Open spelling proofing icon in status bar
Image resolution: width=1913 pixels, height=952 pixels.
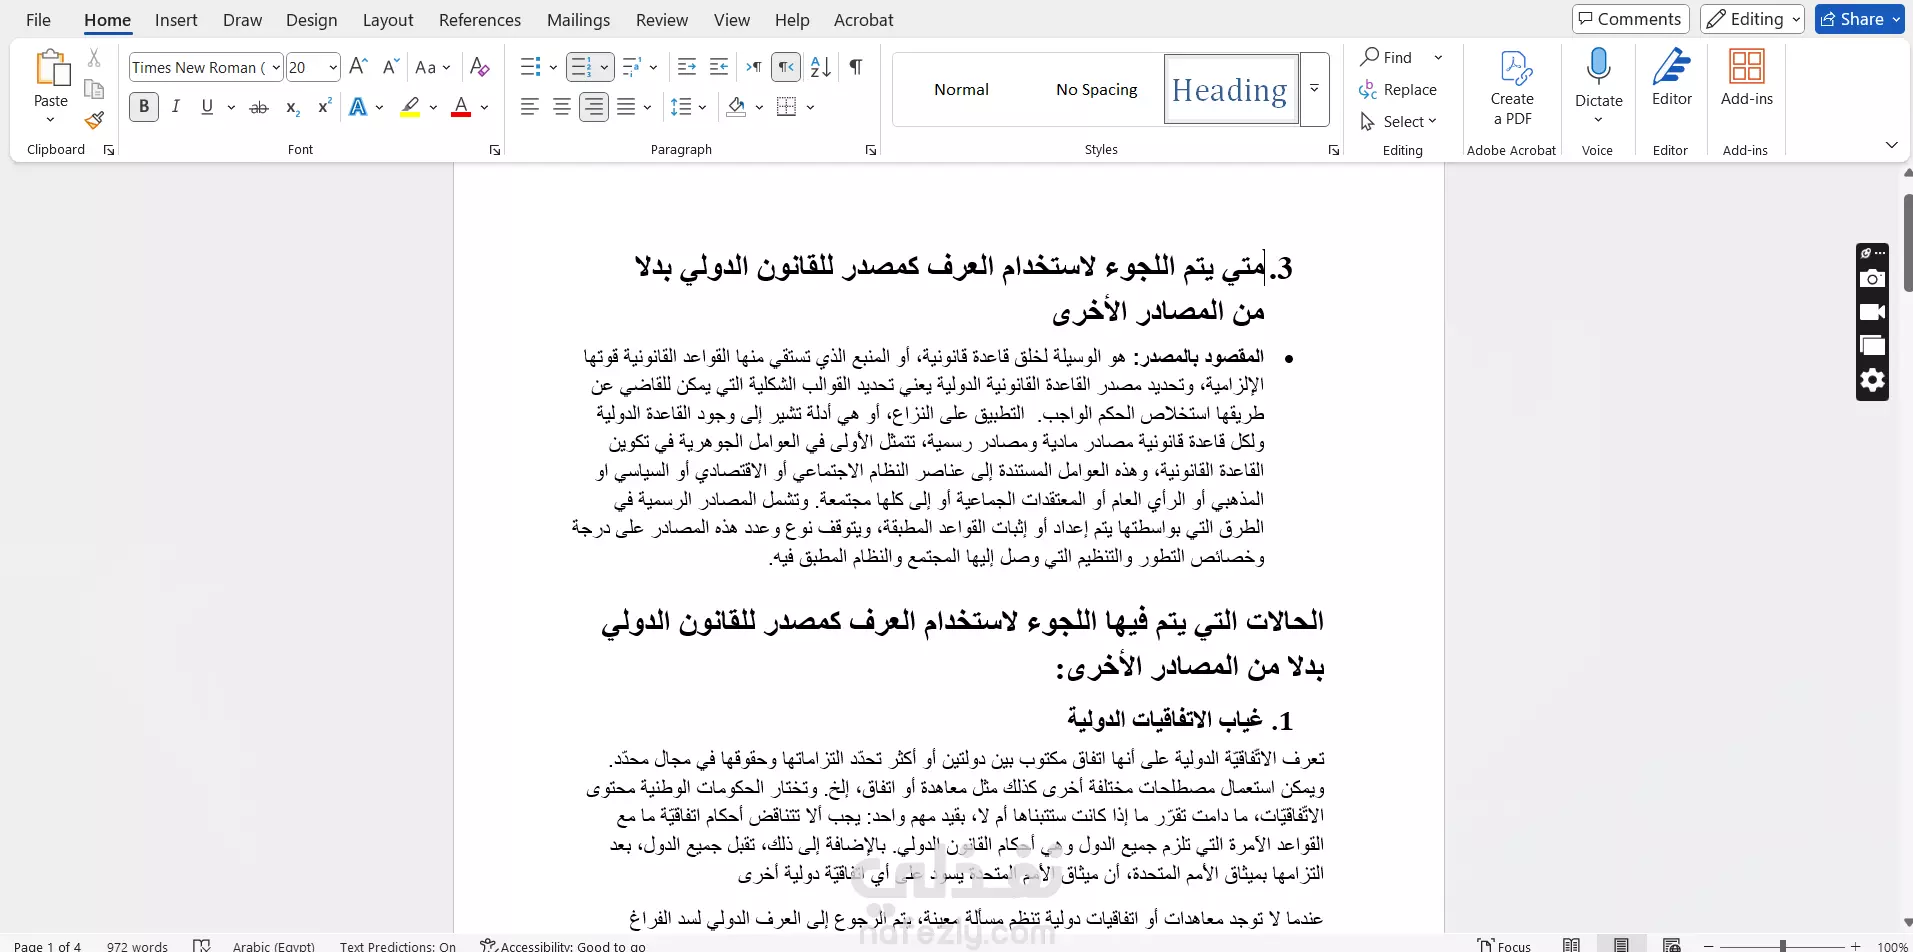[202, 945]
